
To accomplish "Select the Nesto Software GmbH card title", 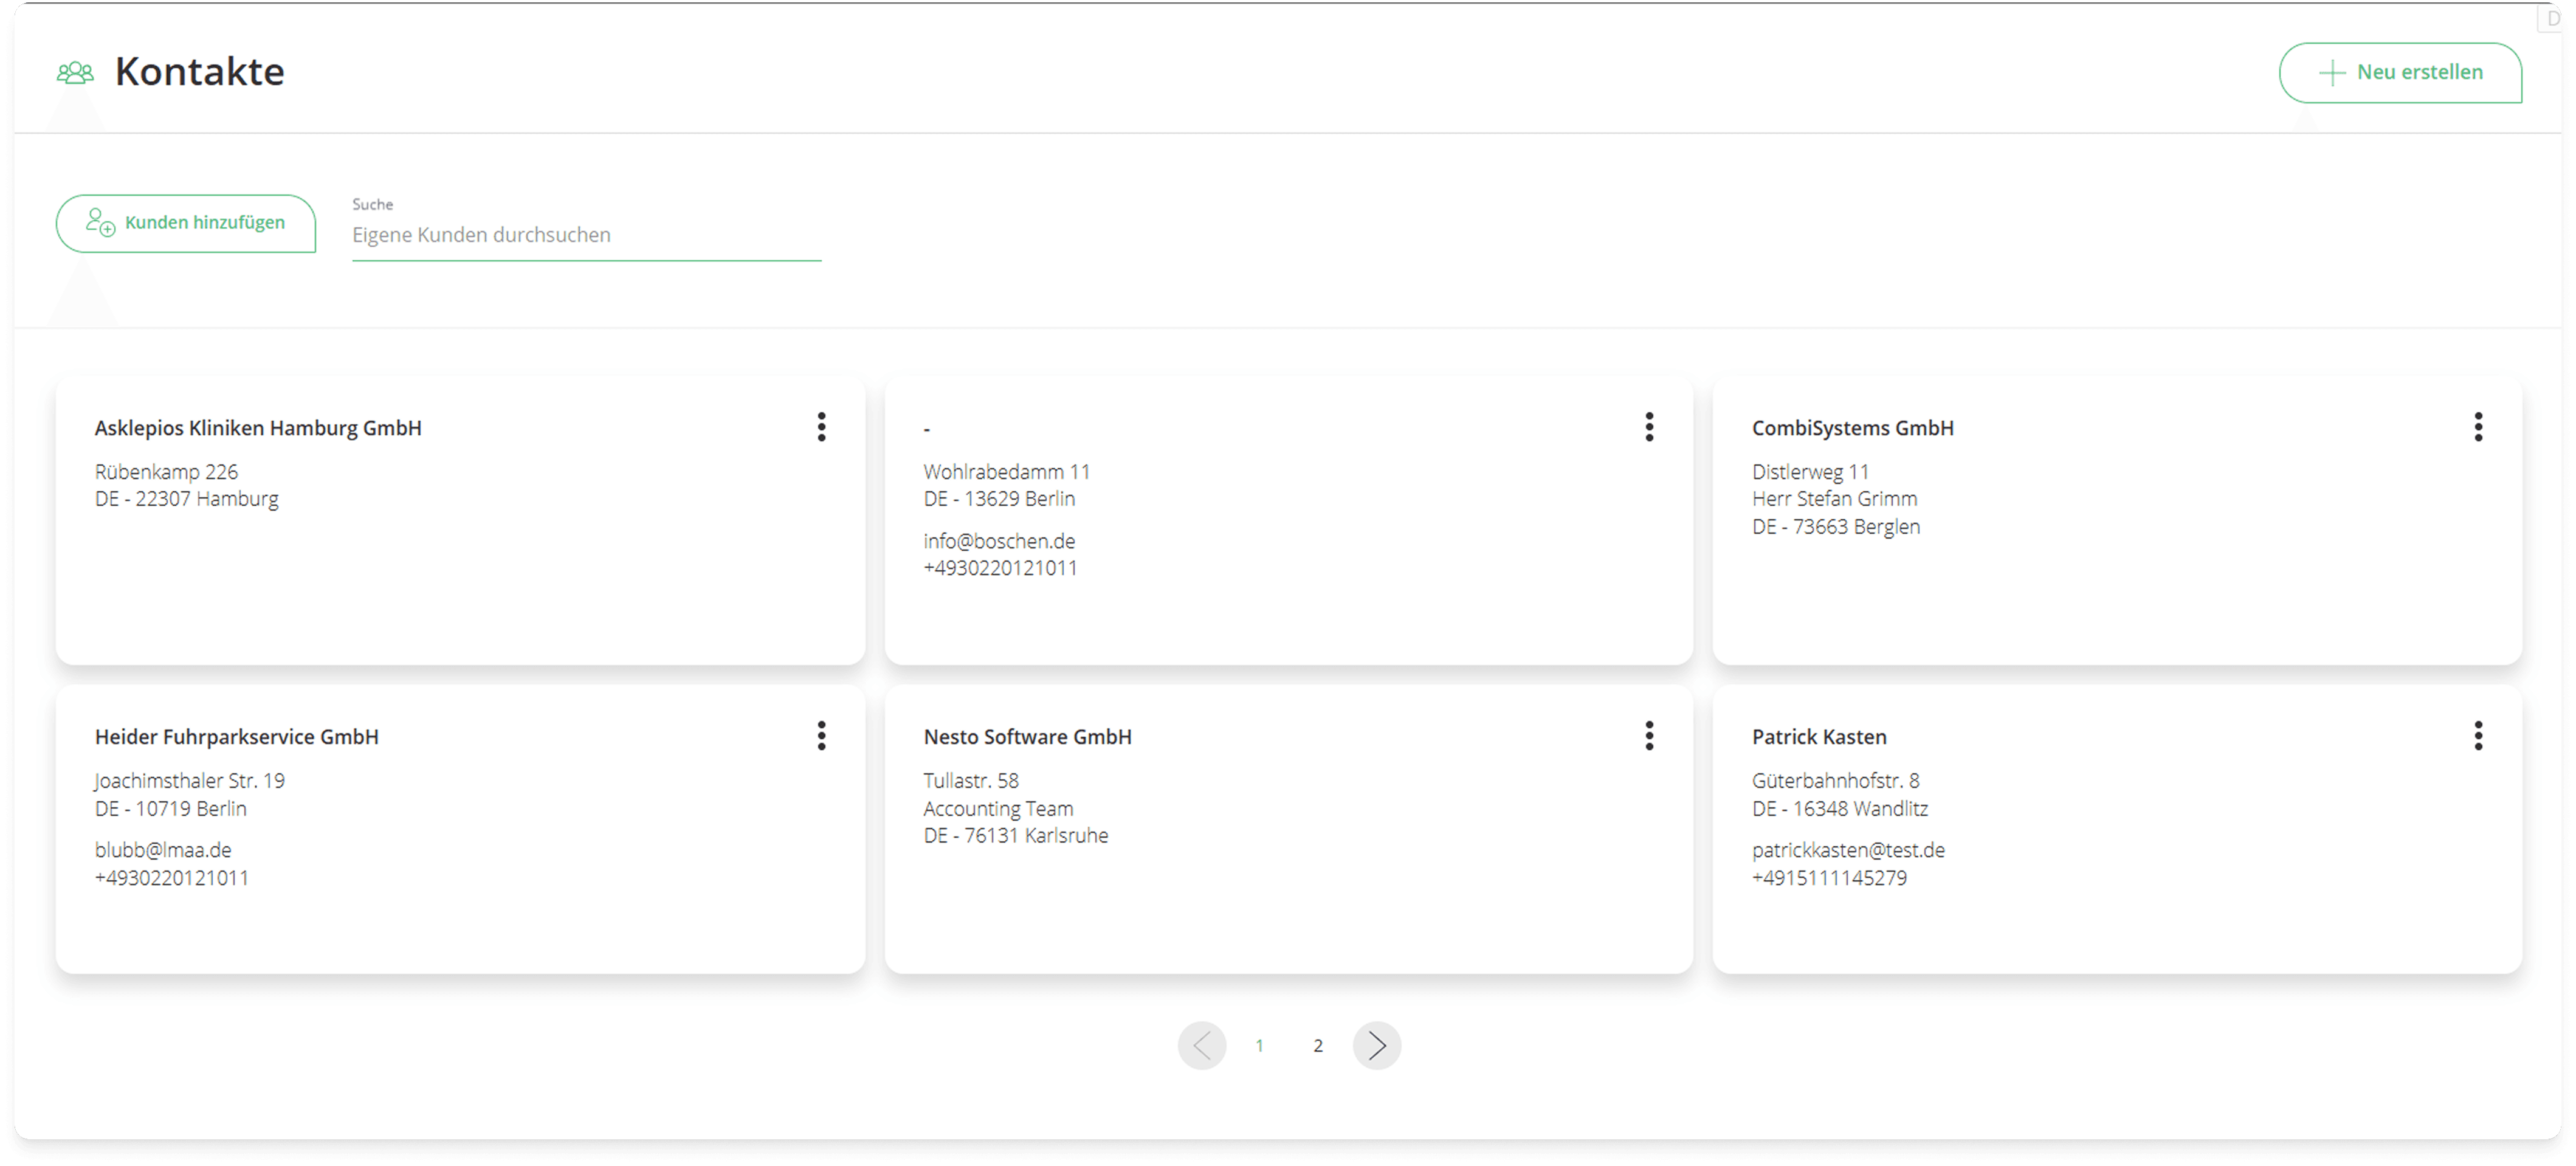I will coord(1027,737).
